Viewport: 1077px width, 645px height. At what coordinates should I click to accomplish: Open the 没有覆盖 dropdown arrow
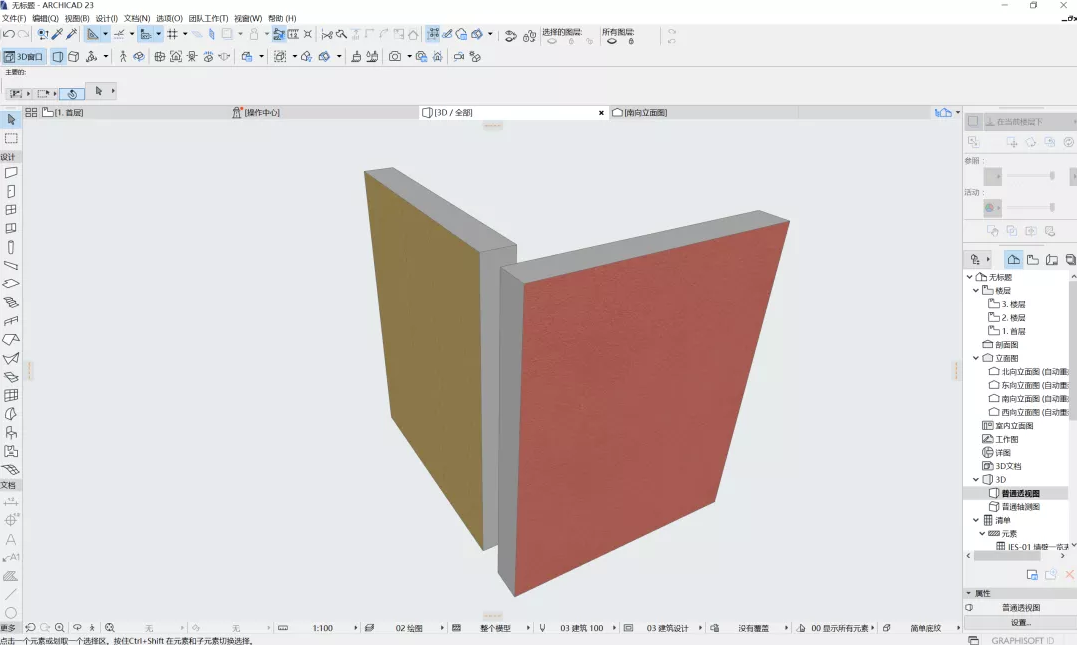[786, 628]
